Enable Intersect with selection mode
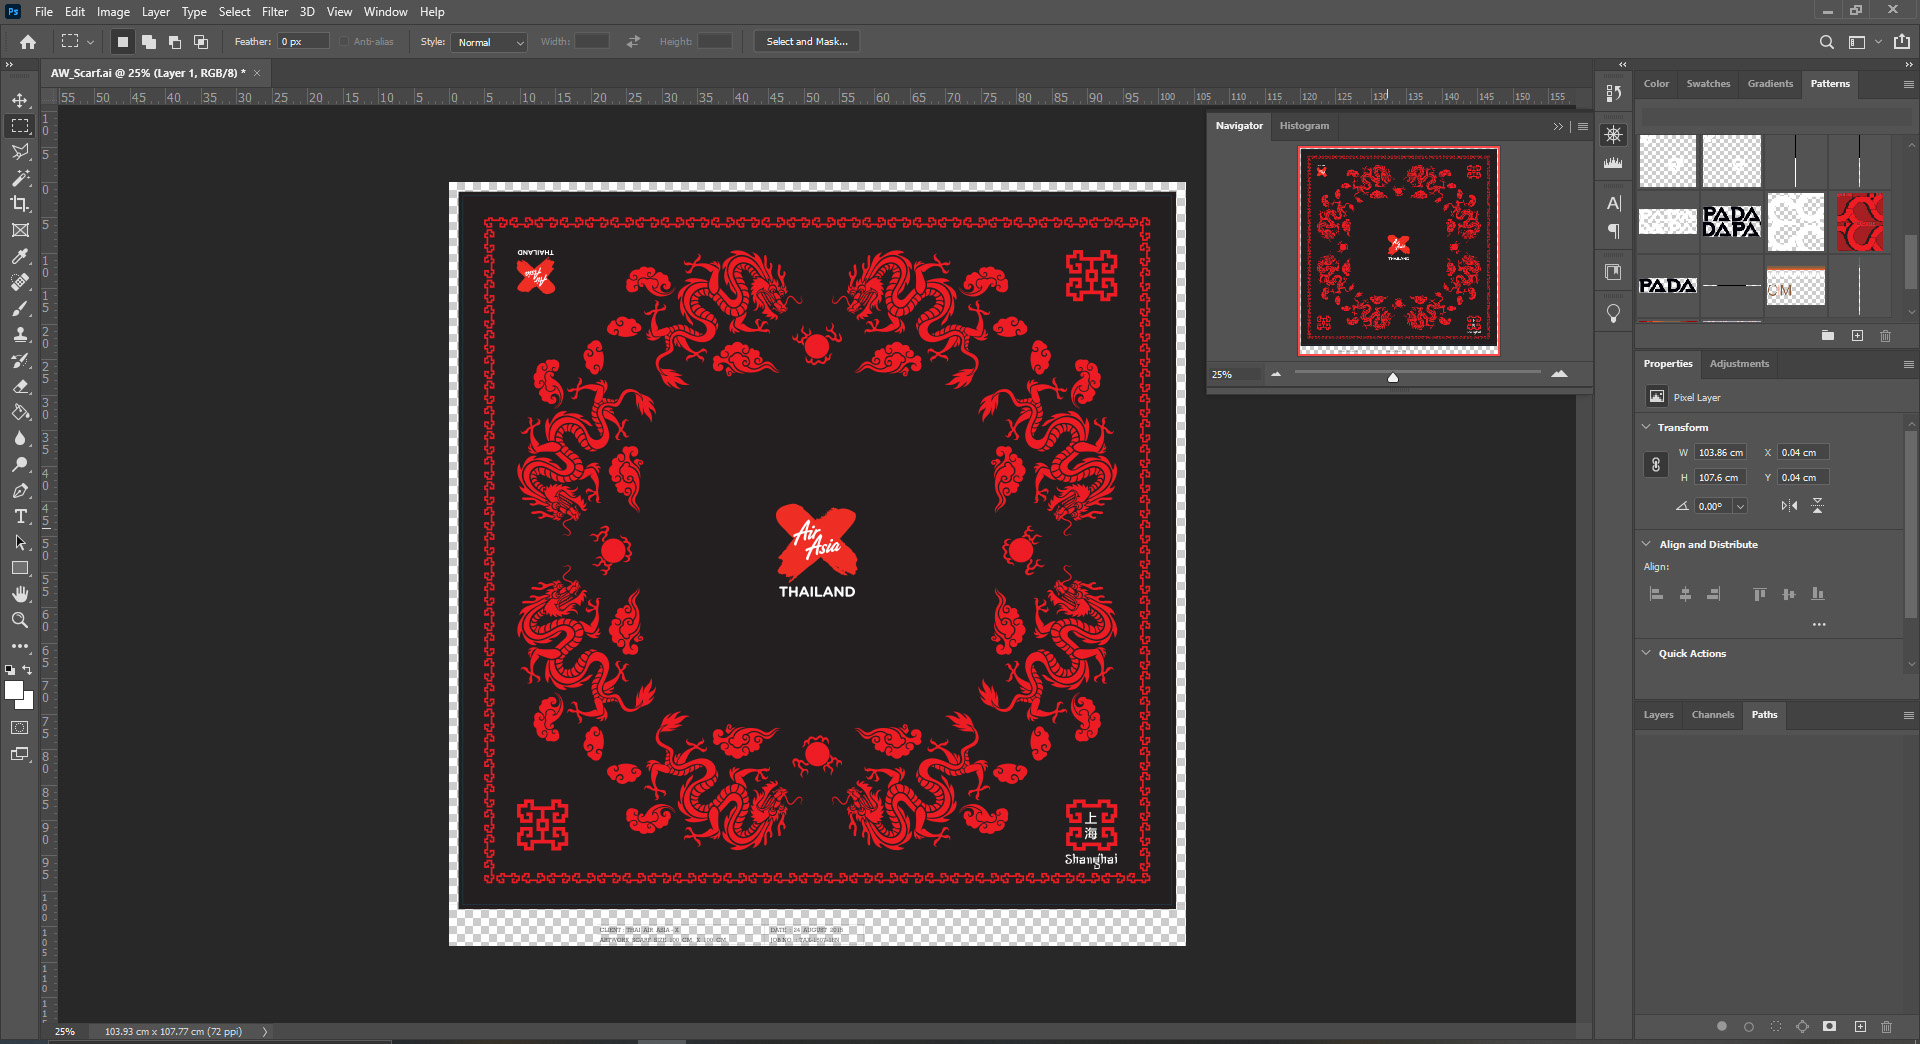The width and height of the screenshot is (1920, 1044). (x=201, y=42)
